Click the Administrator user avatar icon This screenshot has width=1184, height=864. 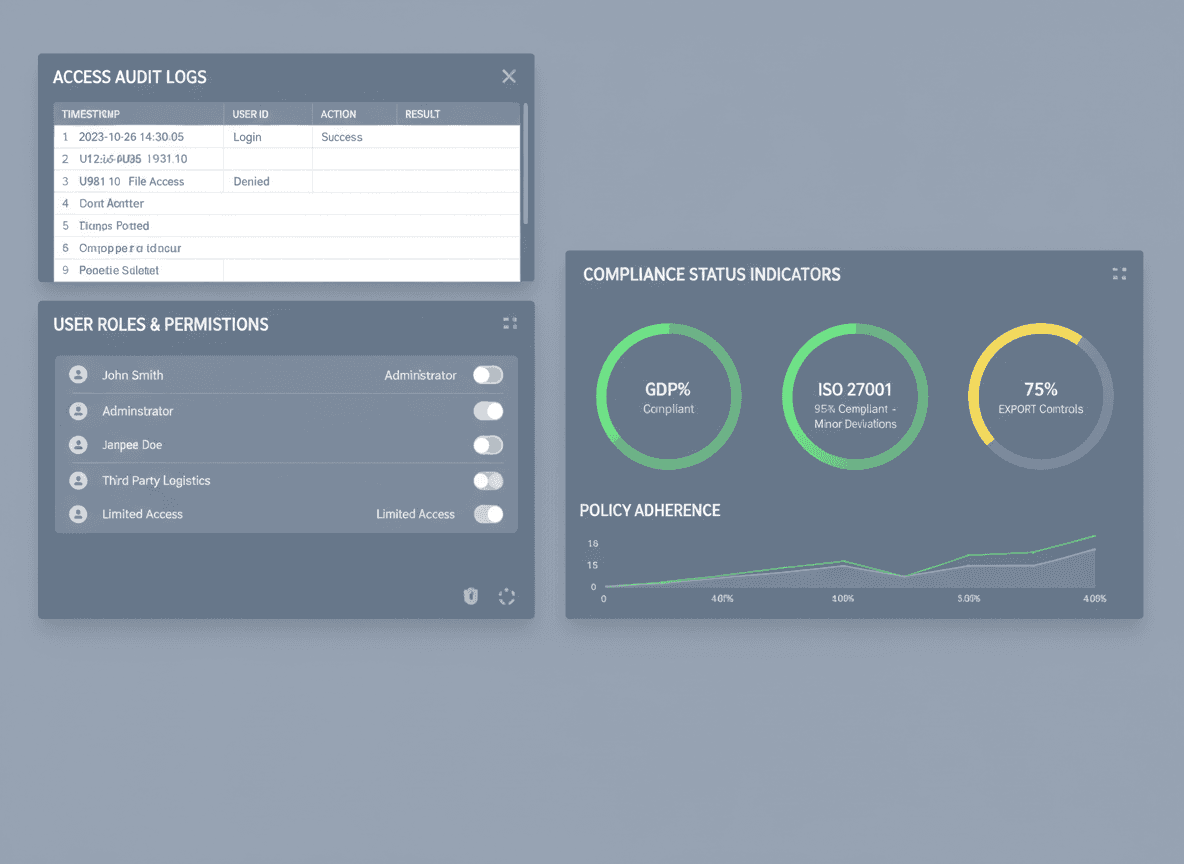78,410
